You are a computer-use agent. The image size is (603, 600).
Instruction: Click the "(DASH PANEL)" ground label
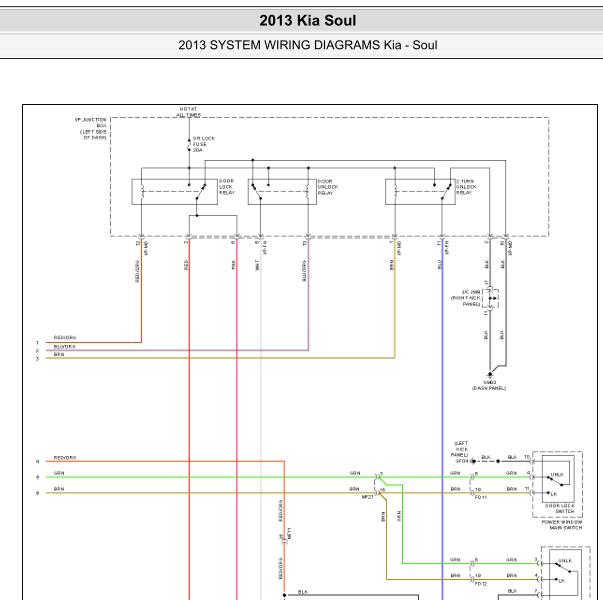tap(489, 388)
